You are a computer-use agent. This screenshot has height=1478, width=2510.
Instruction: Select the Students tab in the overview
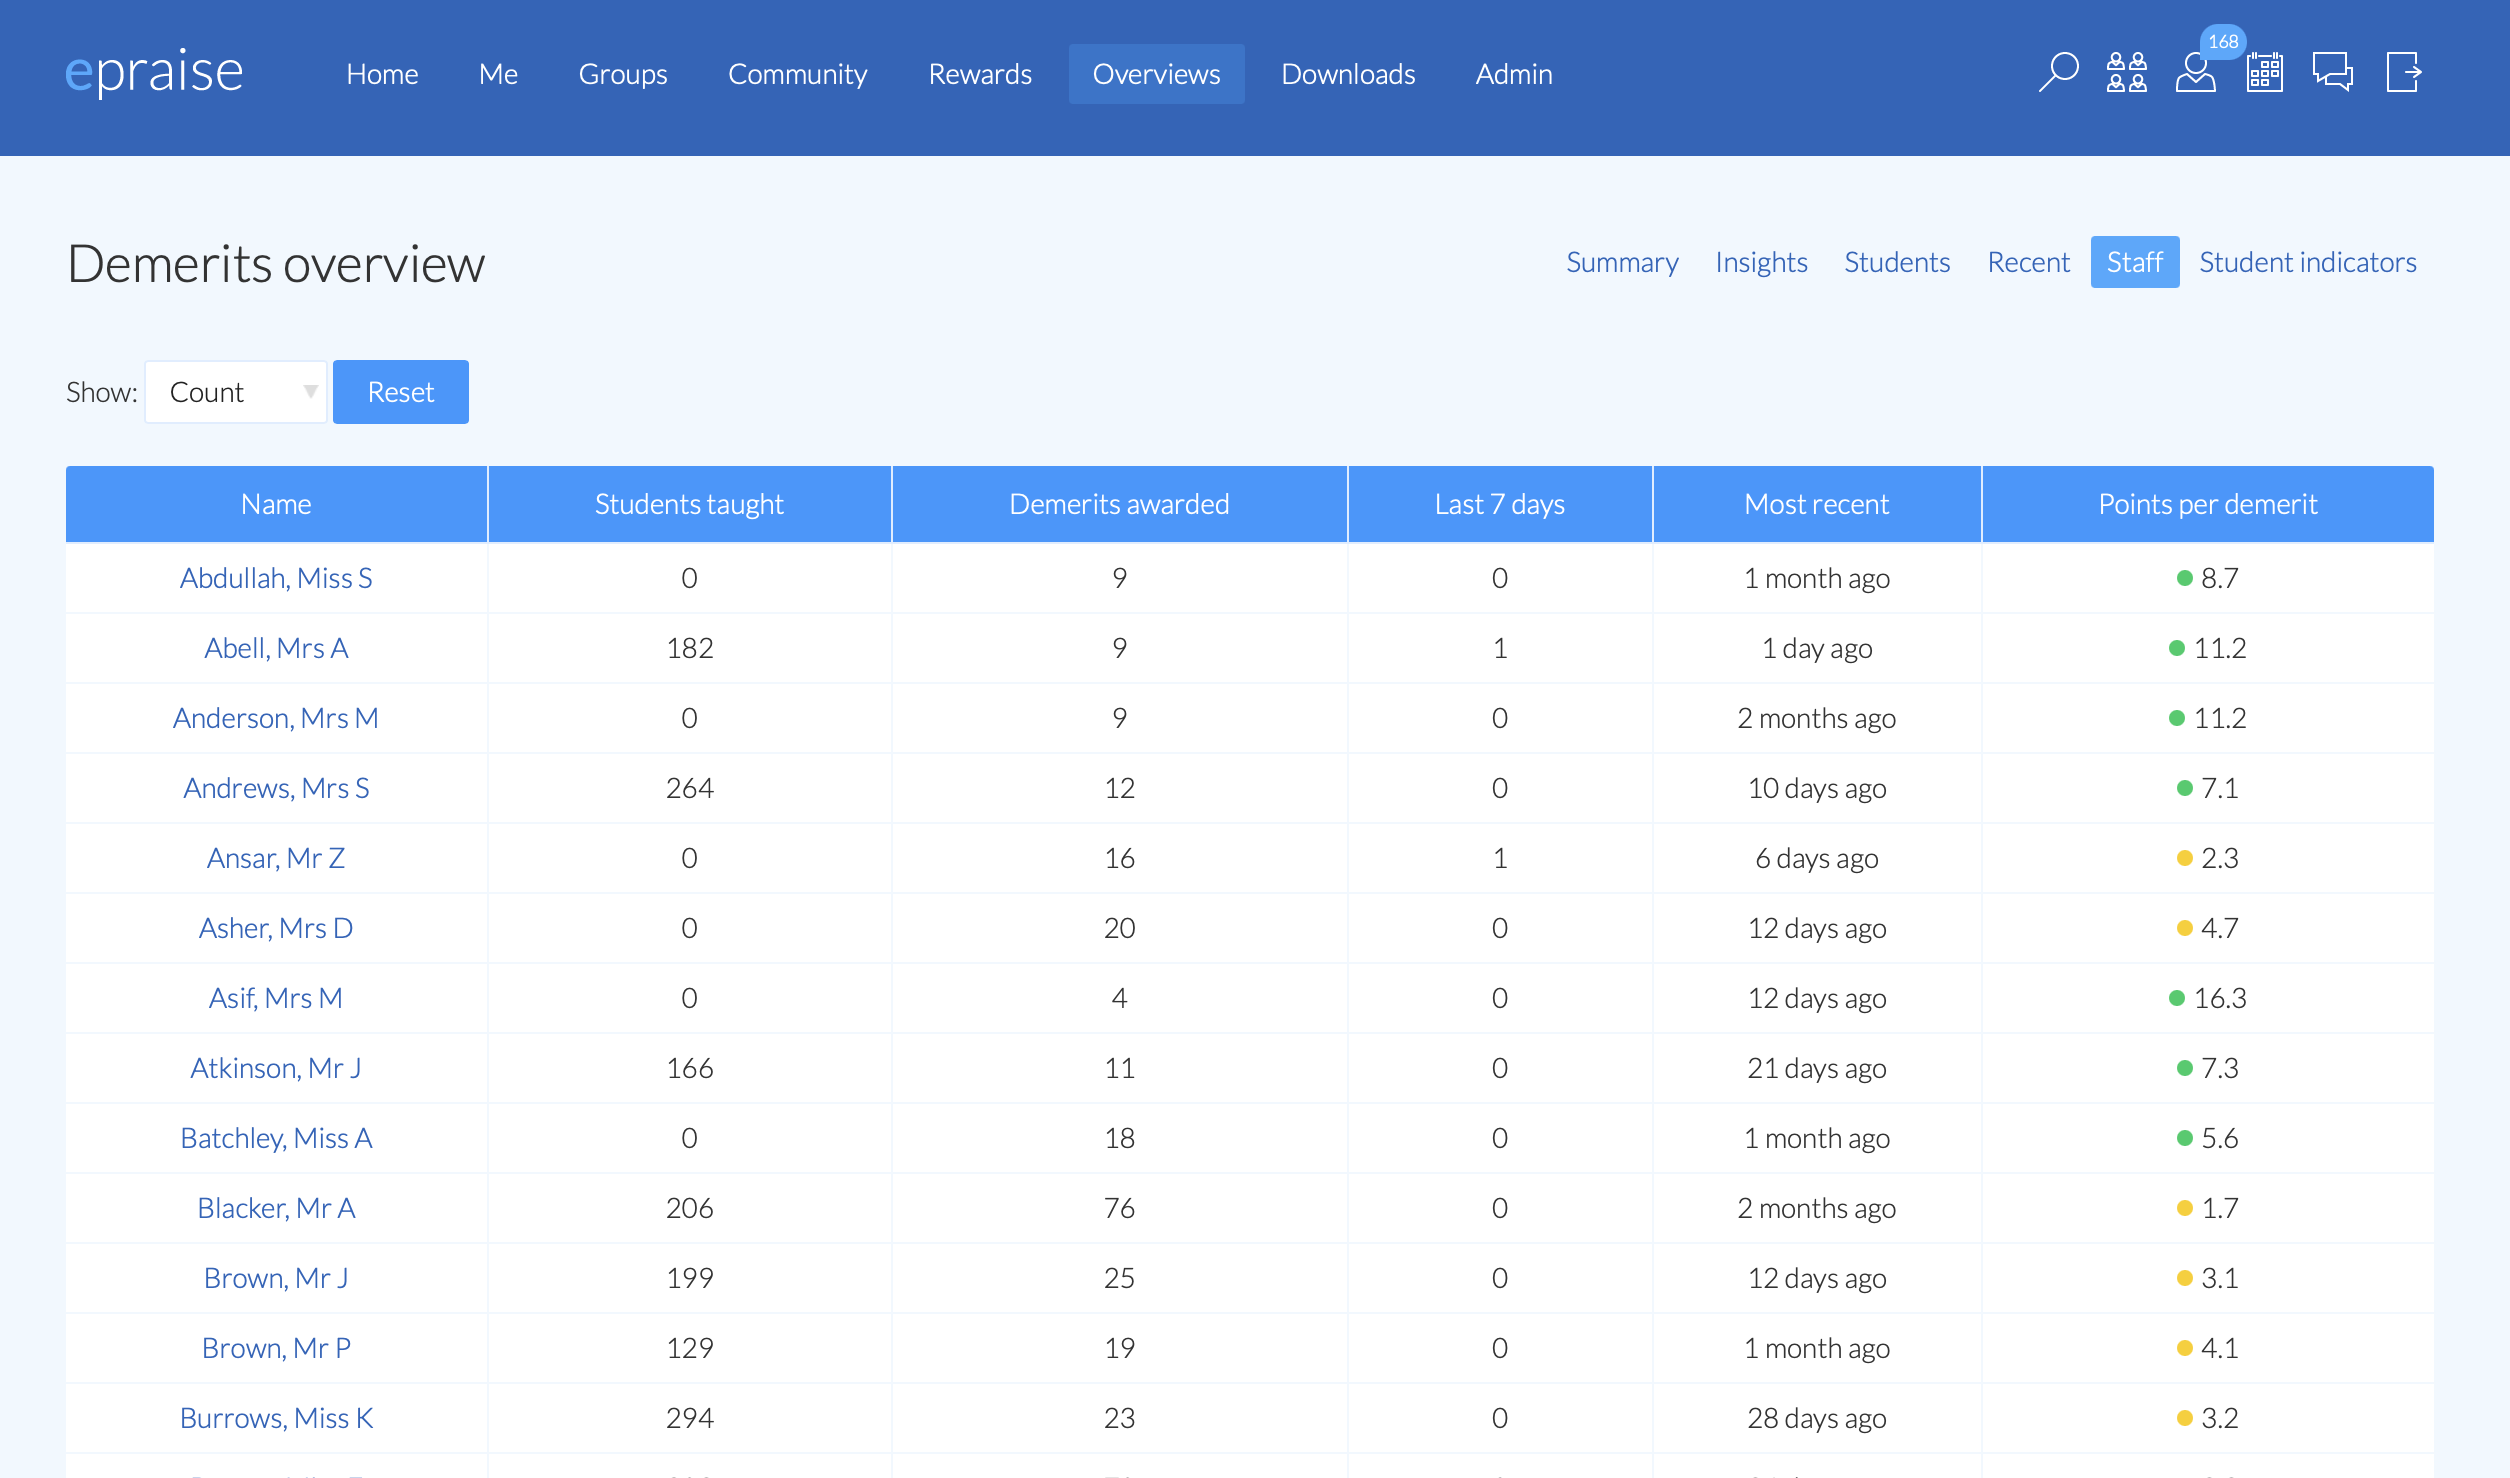[1896, 260]
